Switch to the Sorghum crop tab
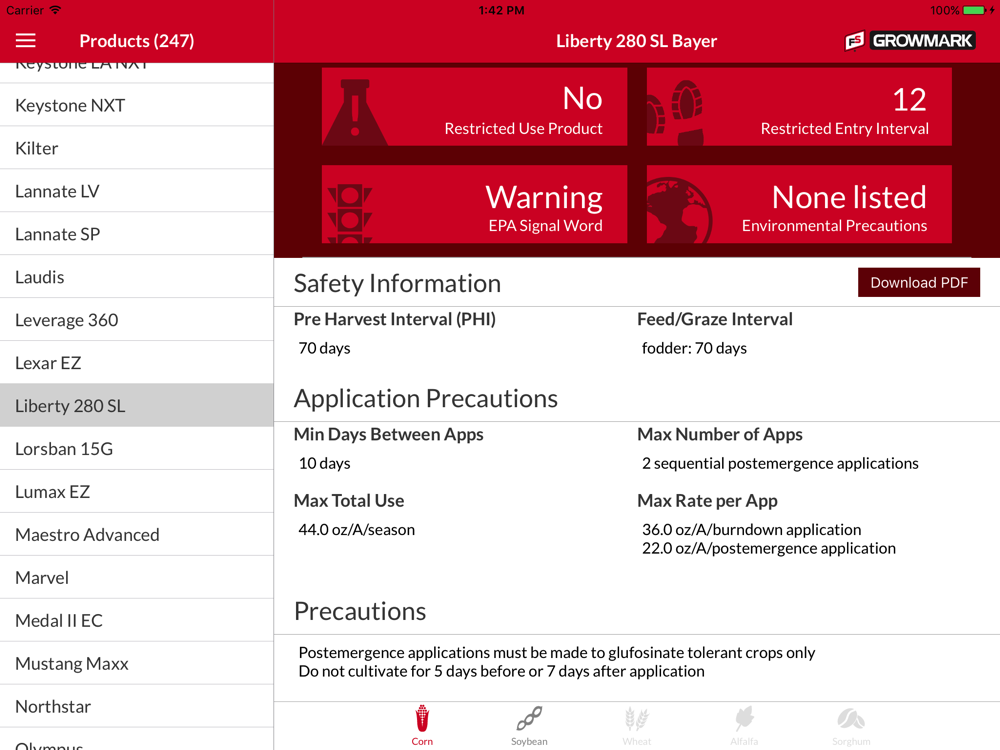The height and width of the screenshot is (750, 1000). click(x=851, y=726)
